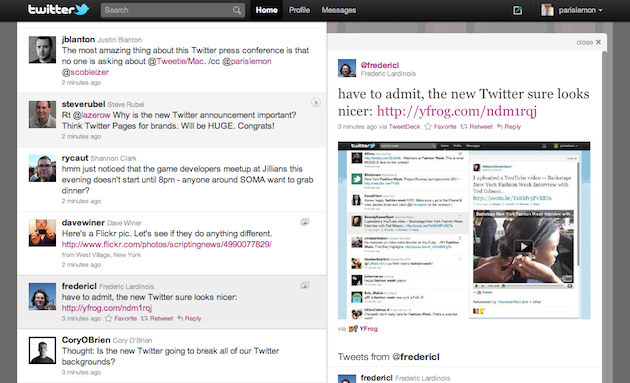Screen dimensions: 630x383
Task: Expand steverubel tweet details arrow
Action: [x=316, y=103]
